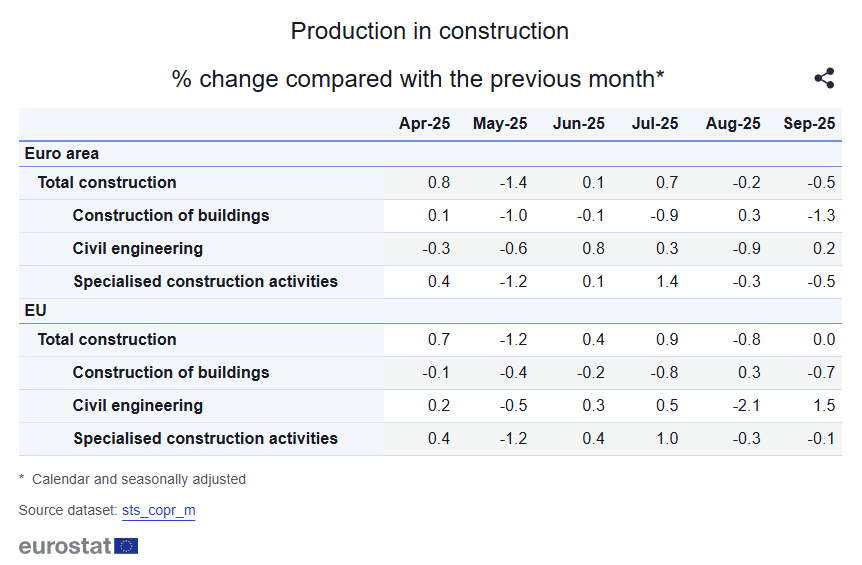Viewport: 862px width, 565px height.
Task: Select the Apr-25 column header
Action: (x=424, y=124)
